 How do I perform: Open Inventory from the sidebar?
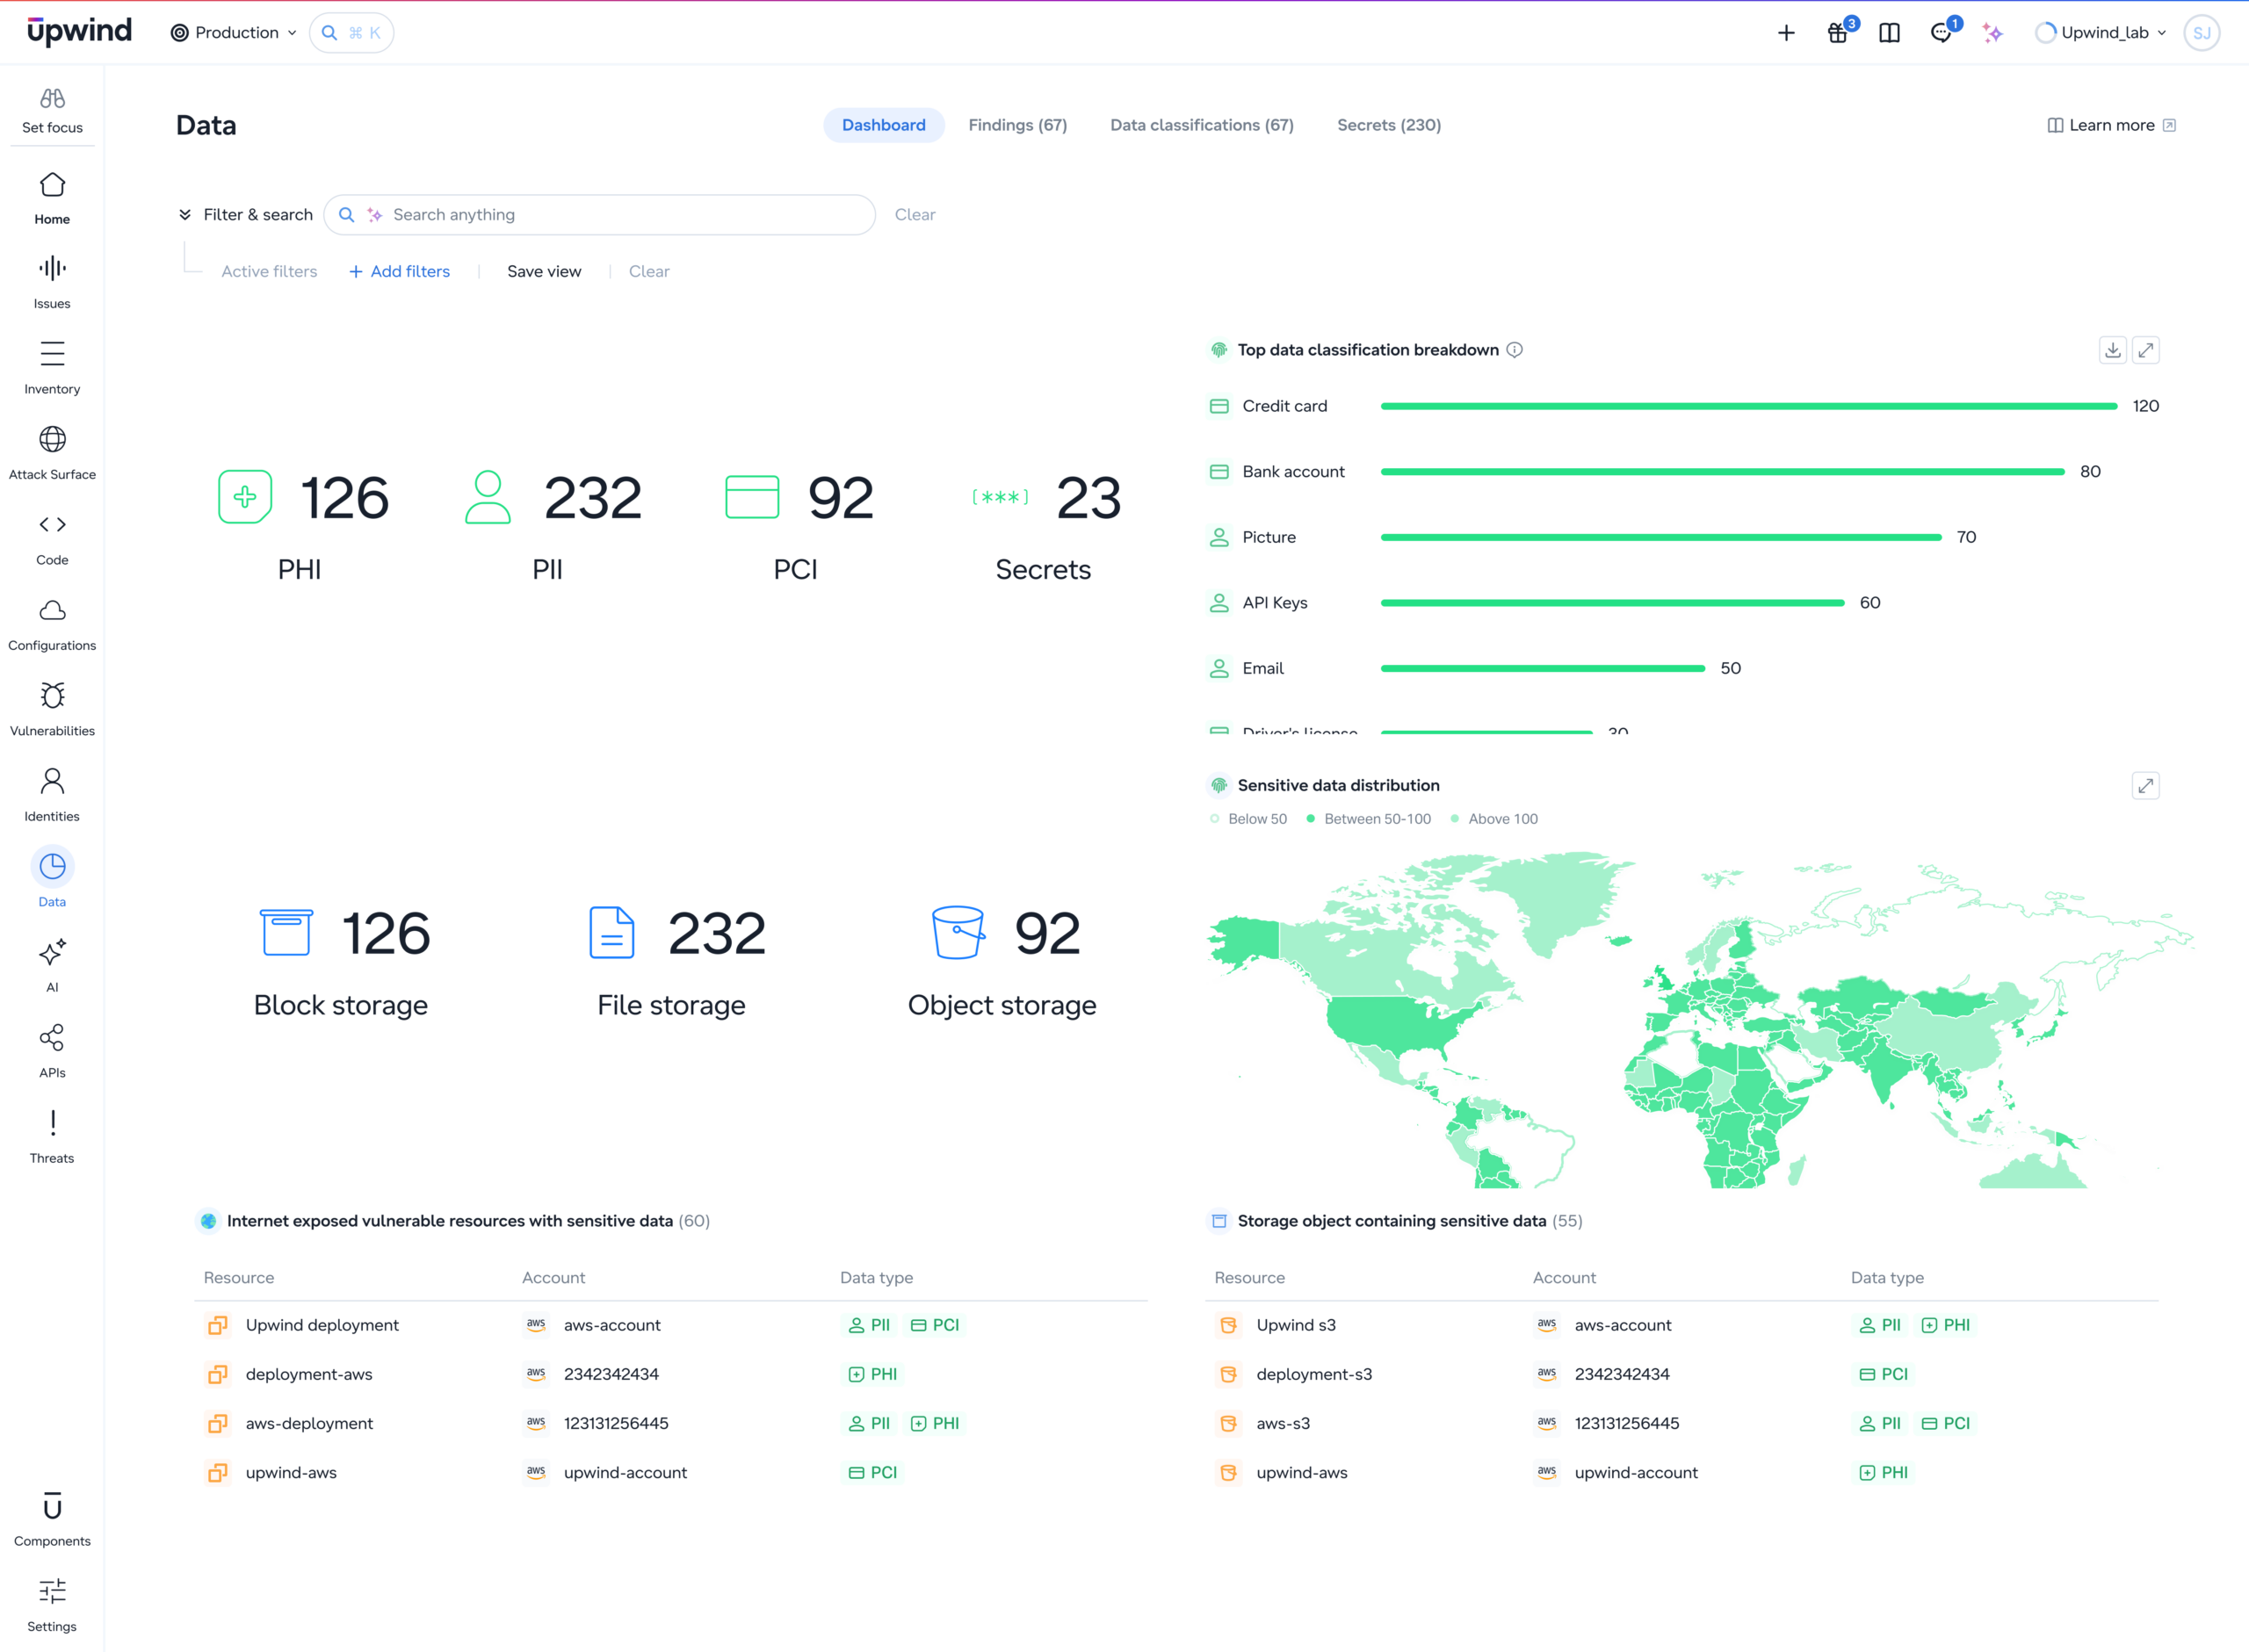[x=52, y=368]
